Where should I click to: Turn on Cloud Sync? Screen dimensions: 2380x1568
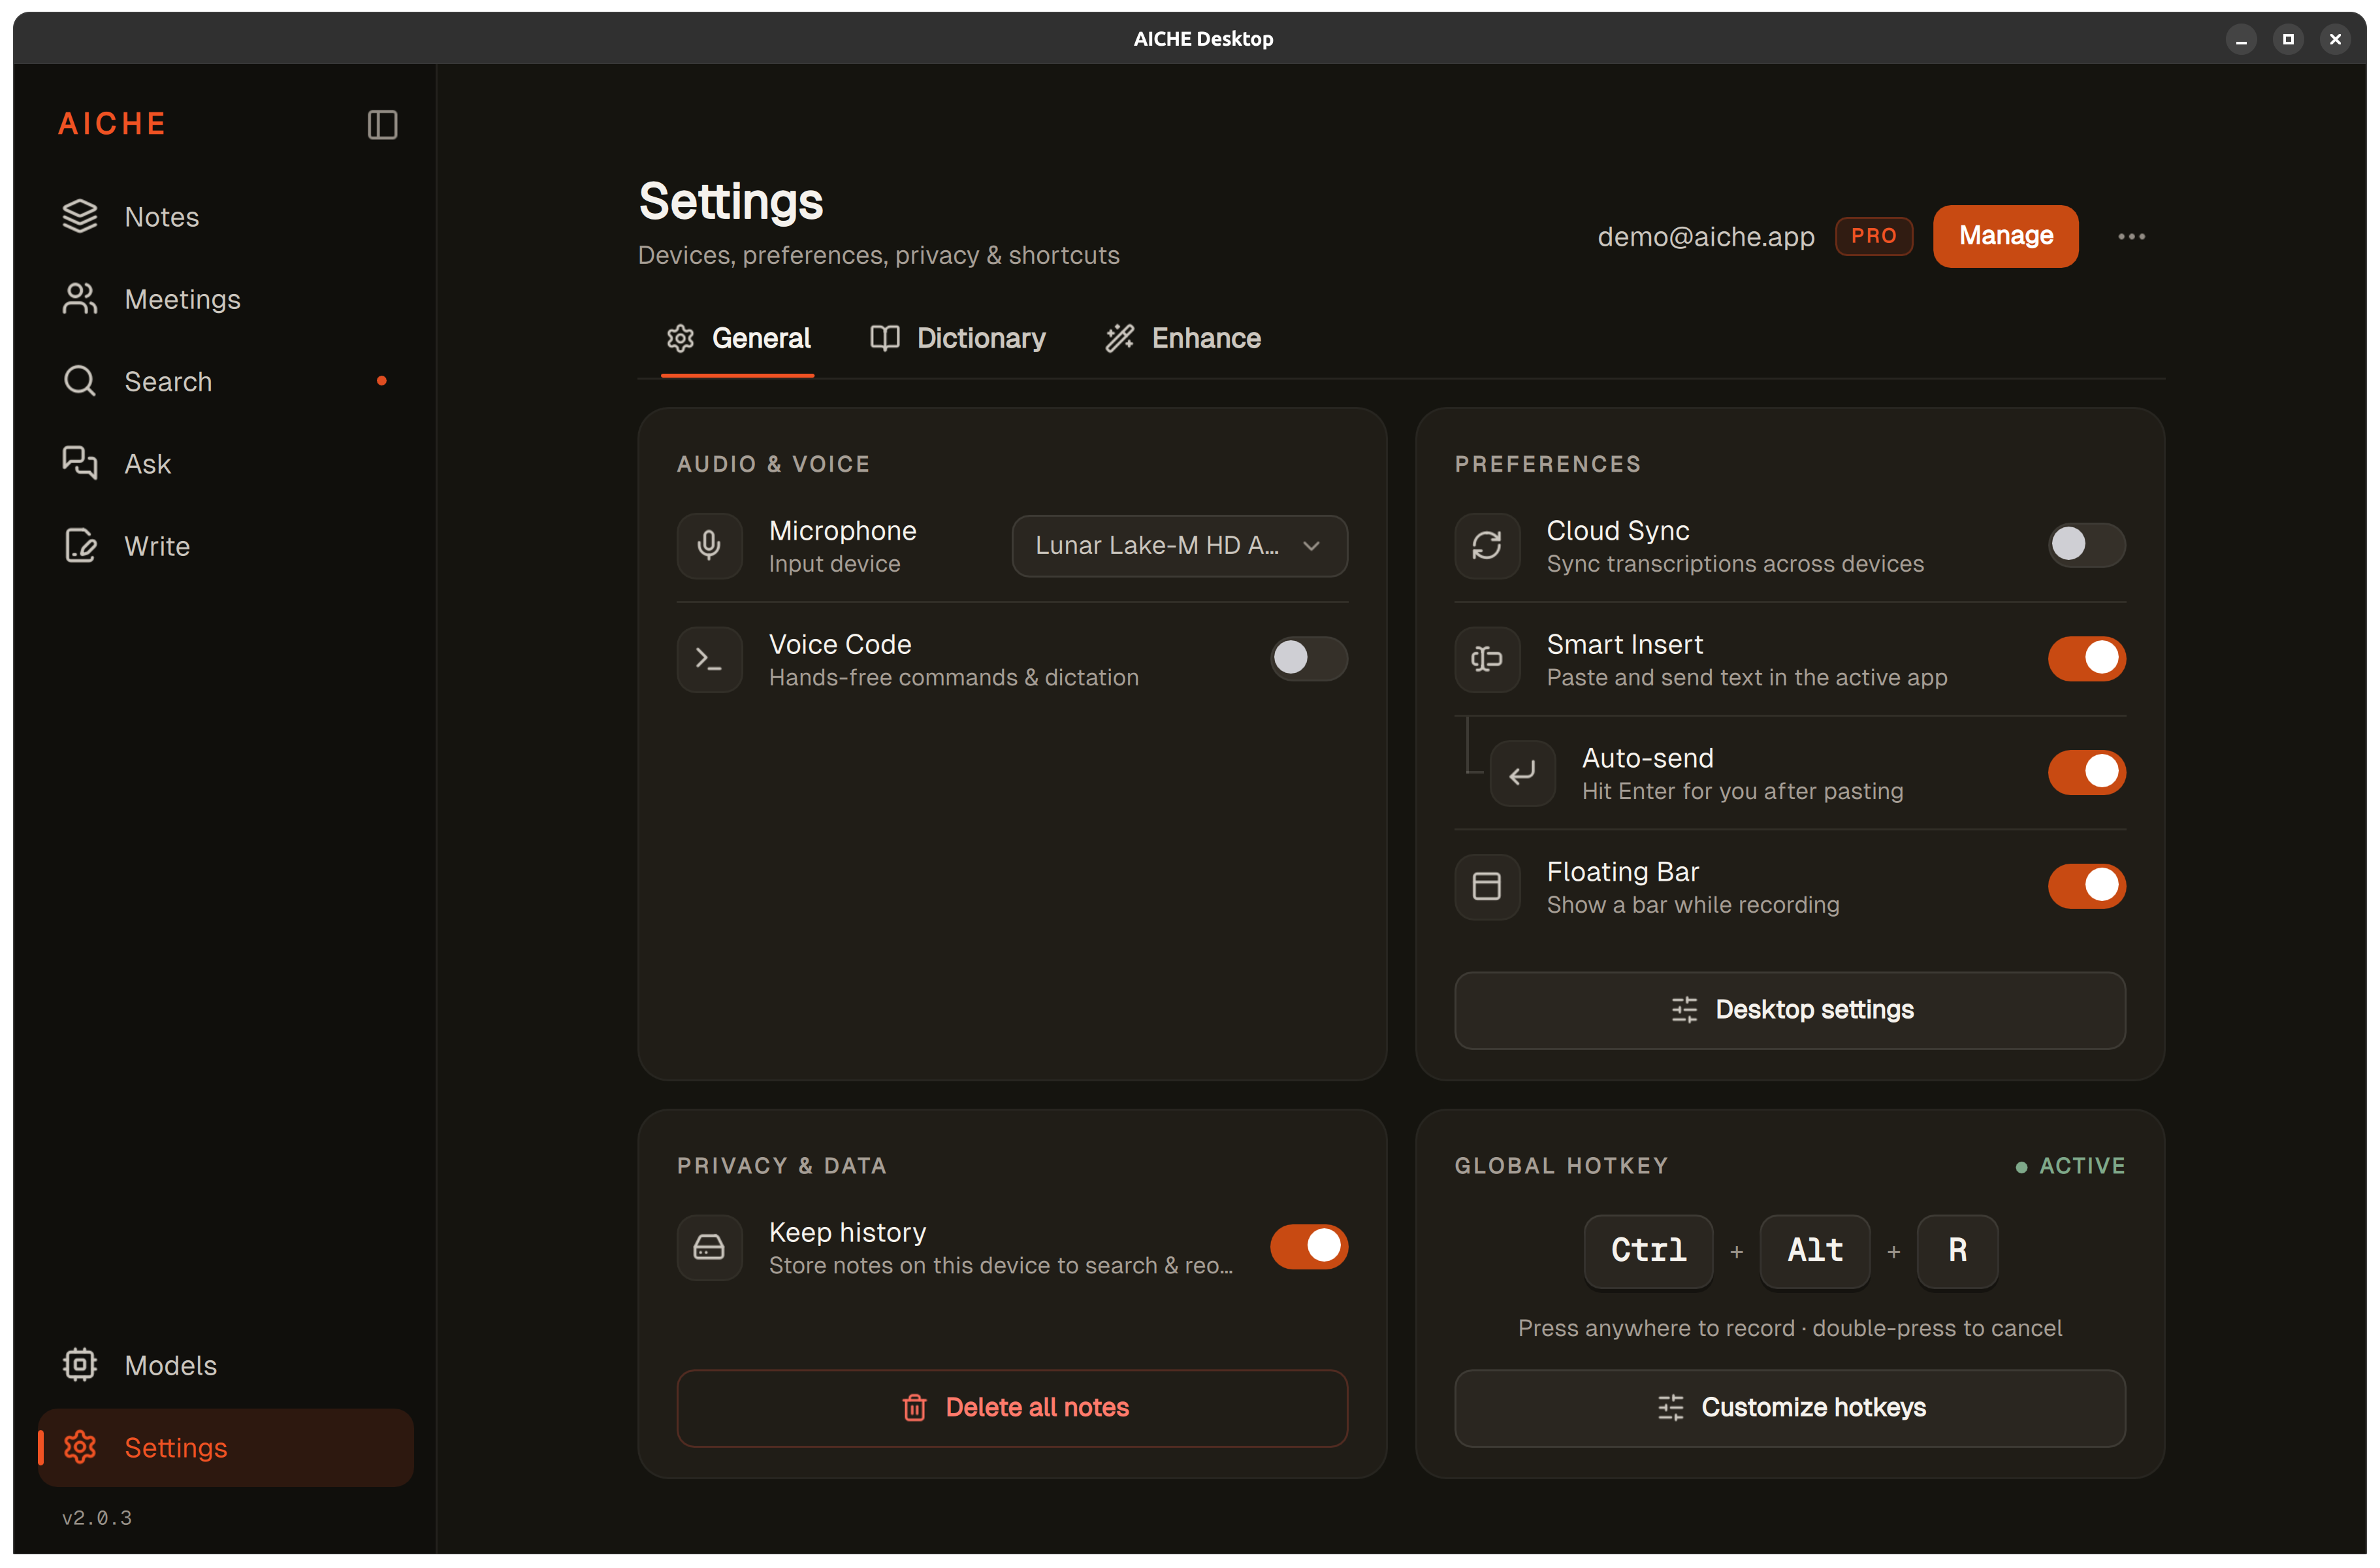(x=2086, y=545)
